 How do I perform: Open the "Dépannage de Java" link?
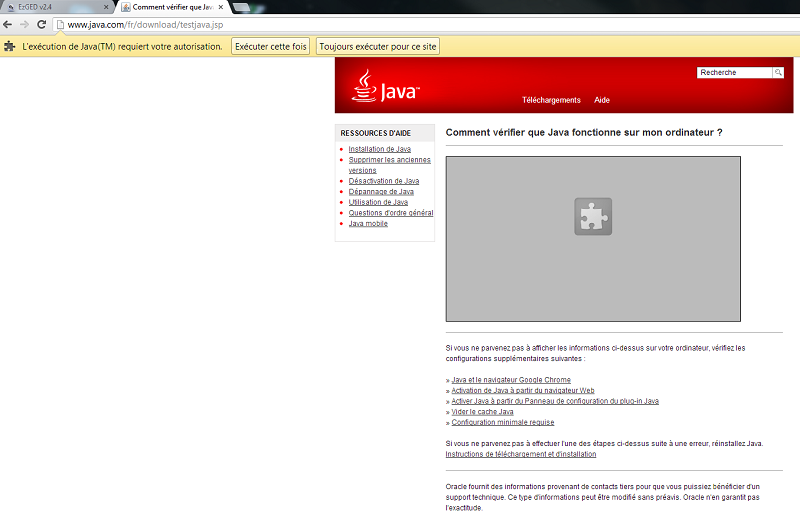(x=381, y=191)
